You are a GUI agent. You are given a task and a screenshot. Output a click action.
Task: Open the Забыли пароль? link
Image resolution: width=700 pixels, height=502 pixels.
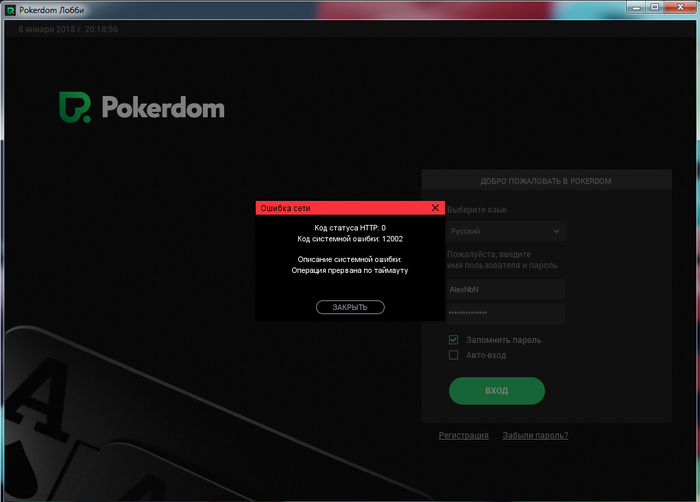pyautogui.click(x=535, y=435)
